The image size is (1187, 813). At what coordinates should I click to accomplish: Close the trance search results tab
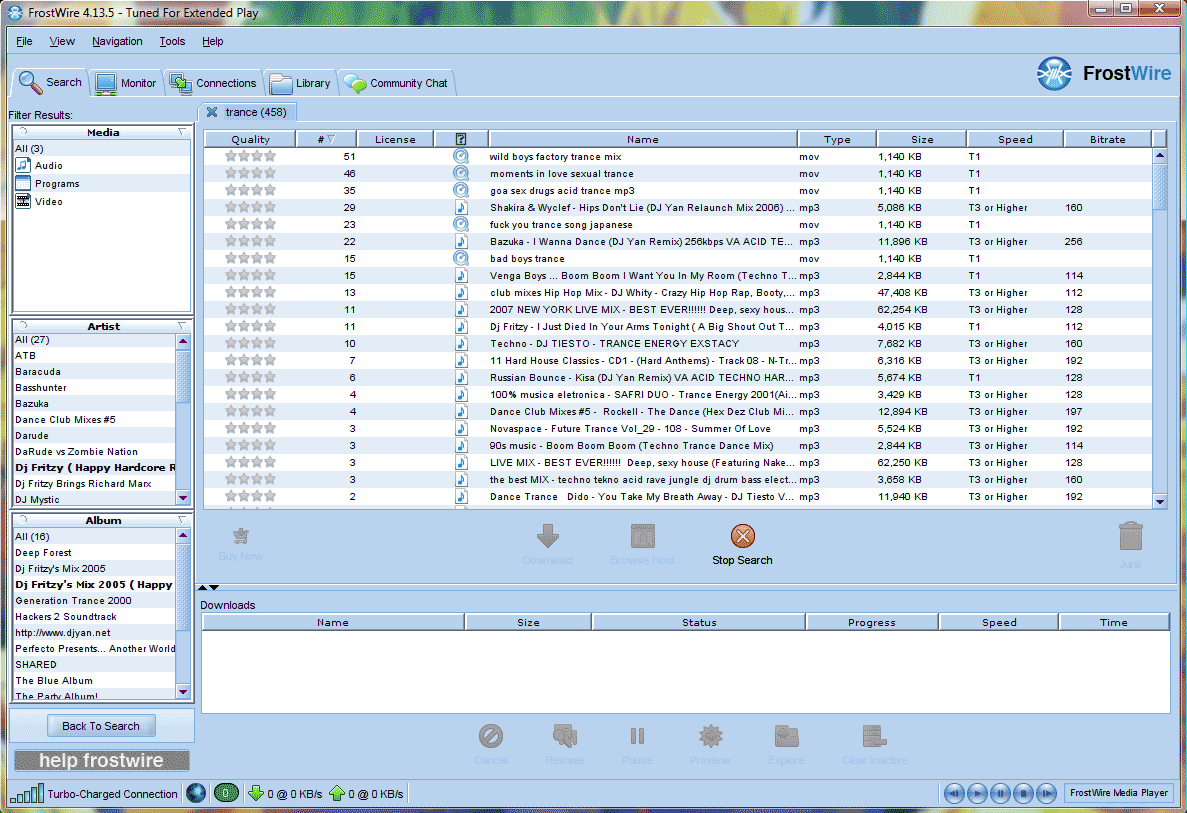[x=212, y=112]
